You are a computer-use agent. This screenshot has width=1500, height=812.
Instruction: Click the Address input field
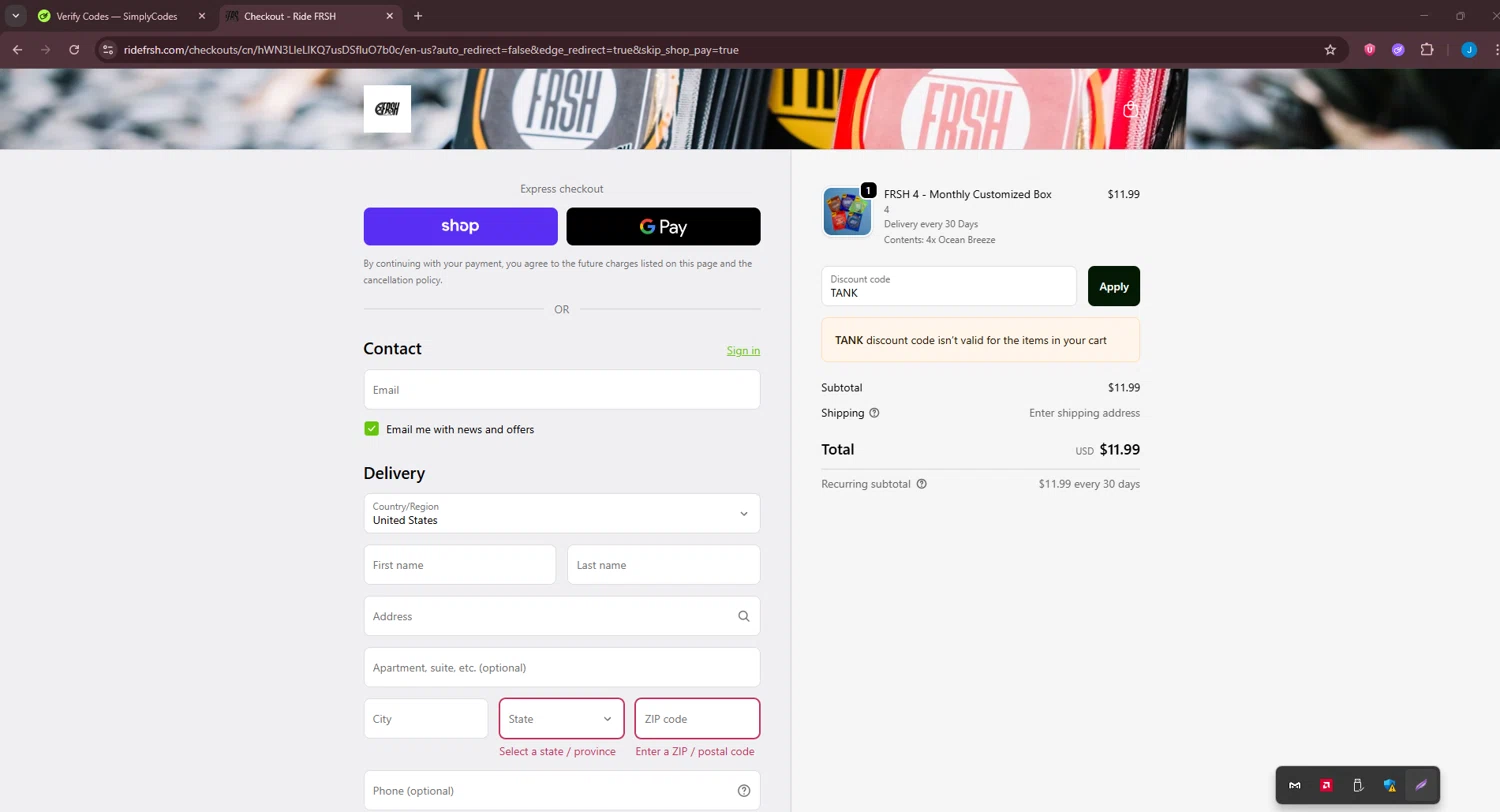pos(562,616)
